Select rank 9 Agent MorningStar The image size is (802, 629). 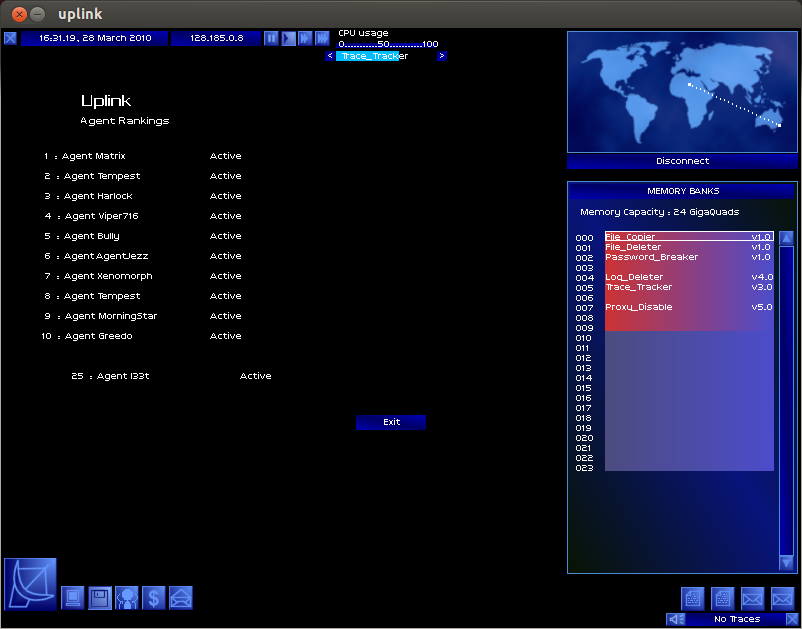click(101, 316)
